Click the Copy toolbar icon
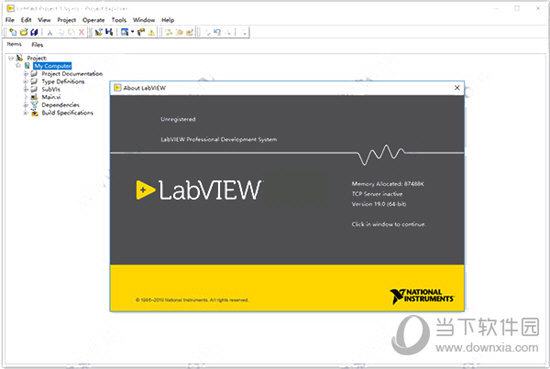 coord(61,32)
